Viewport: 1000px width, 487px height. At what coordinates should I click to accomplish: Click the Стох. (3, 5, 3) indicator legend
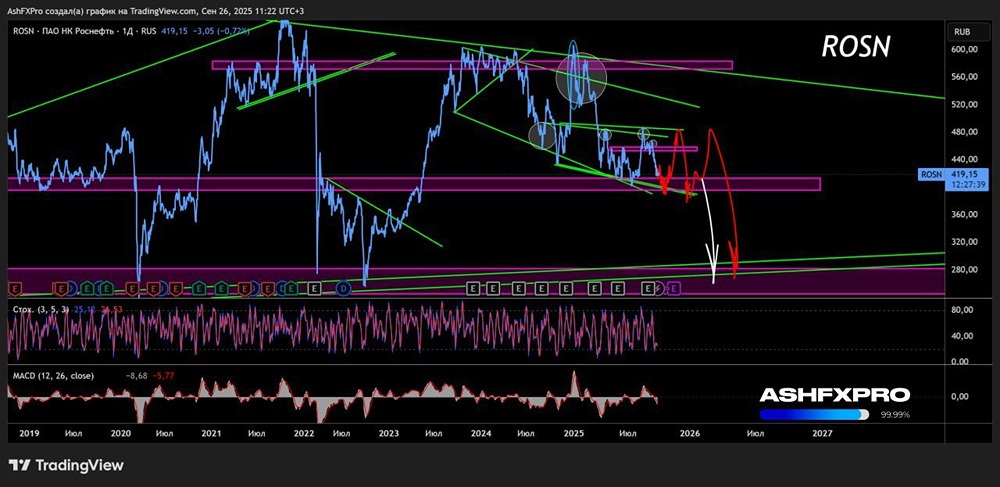click(43, 309)
